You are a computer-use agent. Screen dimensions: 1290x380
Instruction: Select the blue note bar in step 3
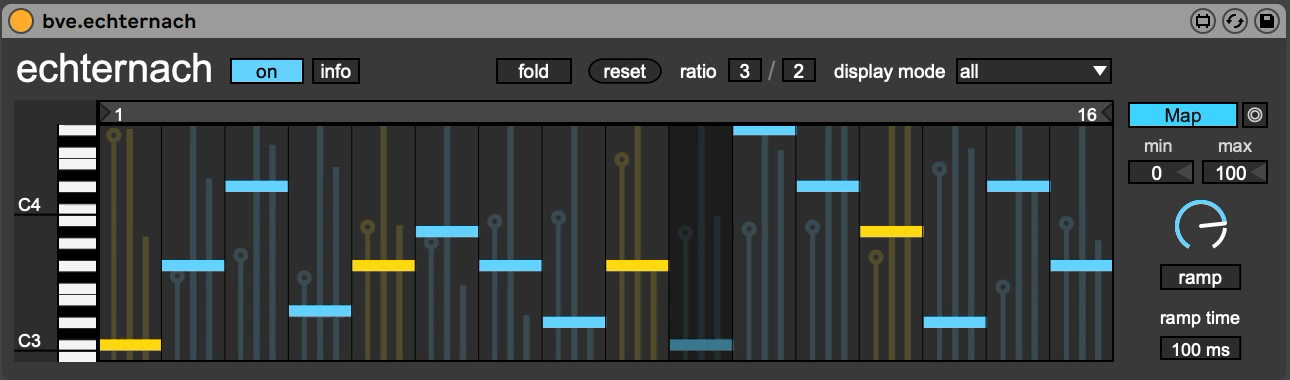pyautogui.click(x=257, y=186)
